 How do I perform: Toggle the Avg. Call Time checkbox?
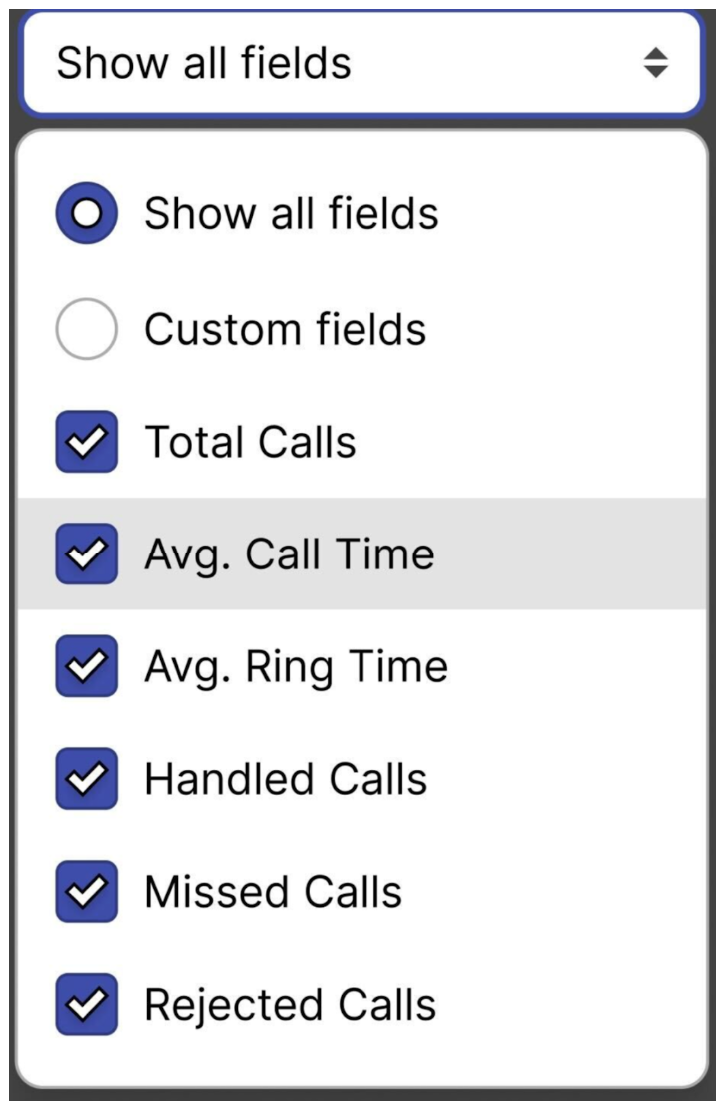coord(87,554)
